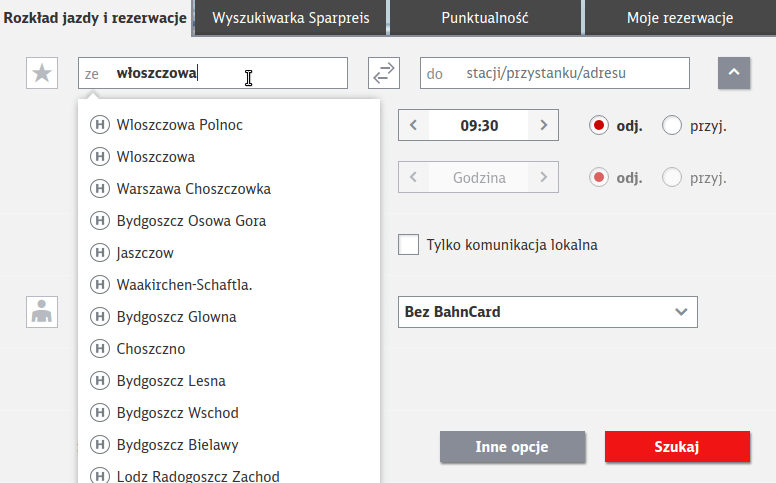The height and width of the screenshot is (483, 776).
Task: Choose Bydgoszcz Bielawy suggestion
Action: point(229,445)
